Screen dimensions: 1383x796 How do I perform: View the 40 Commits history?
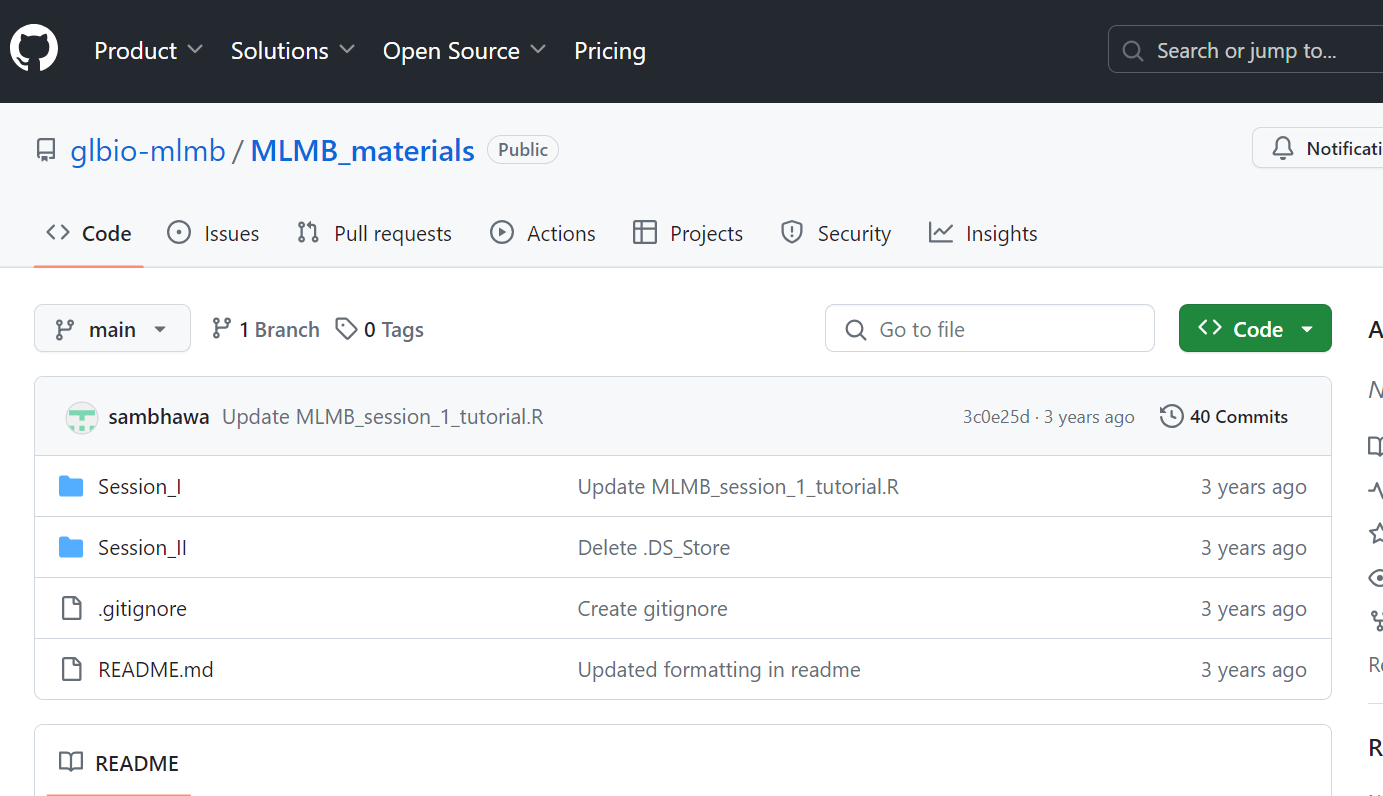click(x=1224, y=417)
